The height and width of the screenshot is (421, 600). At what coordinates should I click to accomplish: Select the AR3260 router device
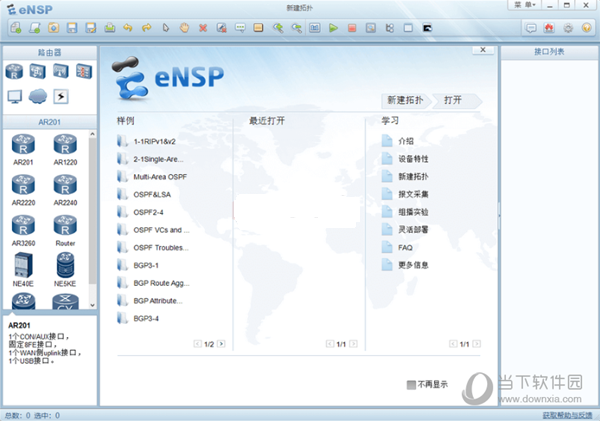click(x=23, y=231)
